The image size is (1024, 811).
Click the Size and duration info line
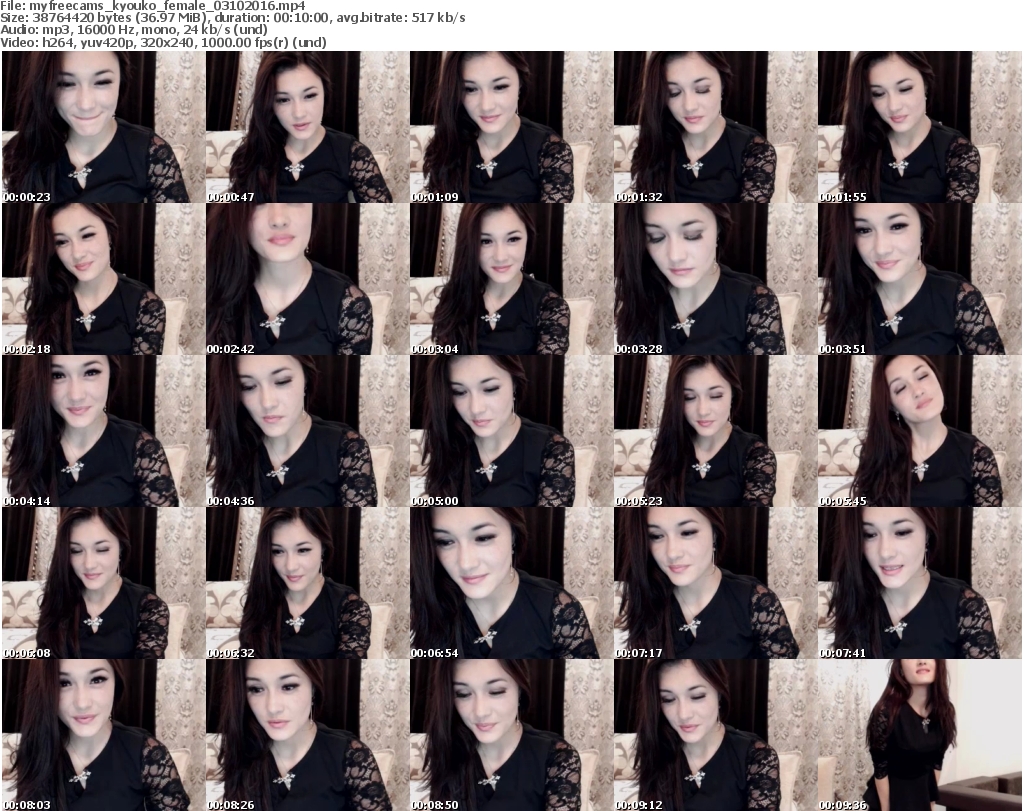(x=232, y=18)
